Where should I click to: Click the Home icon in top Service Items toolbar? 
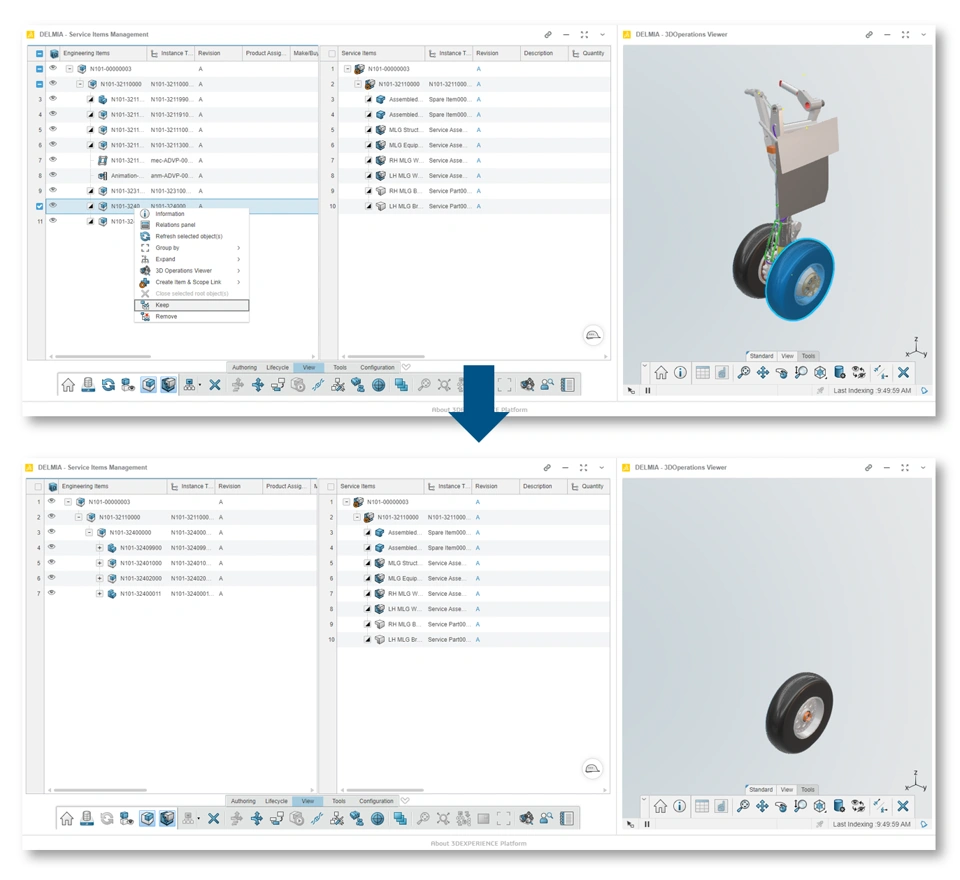68,385
